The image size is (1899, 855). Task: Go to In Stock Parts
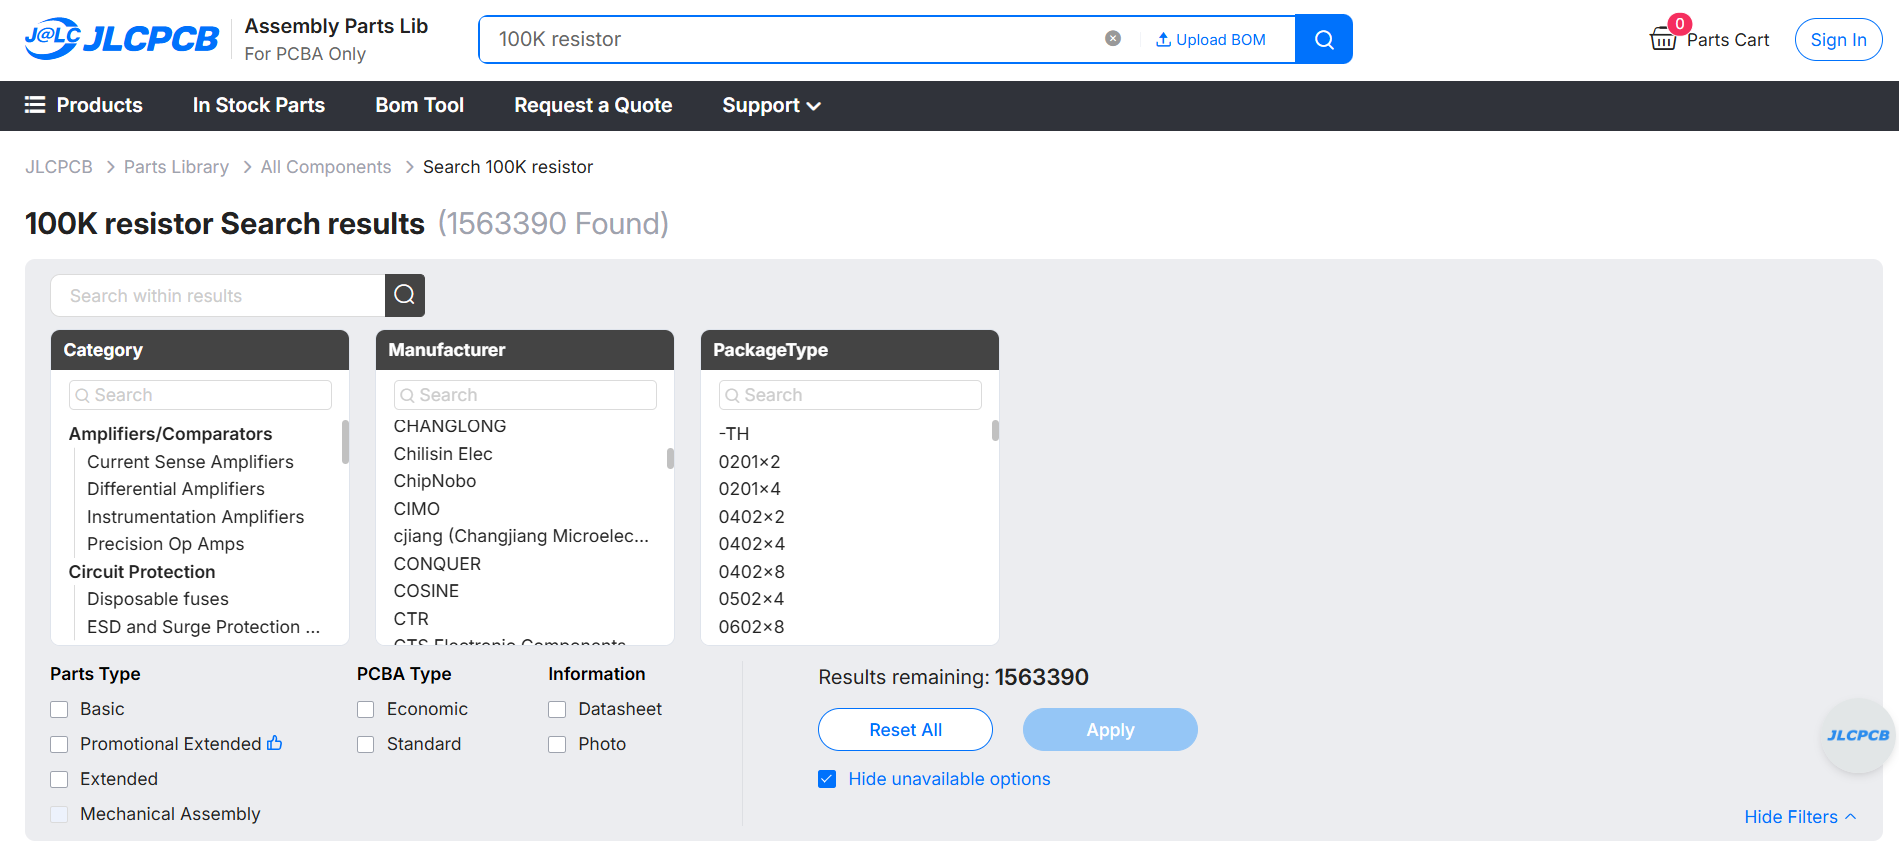pyautogui.click(x=259, y=105)
